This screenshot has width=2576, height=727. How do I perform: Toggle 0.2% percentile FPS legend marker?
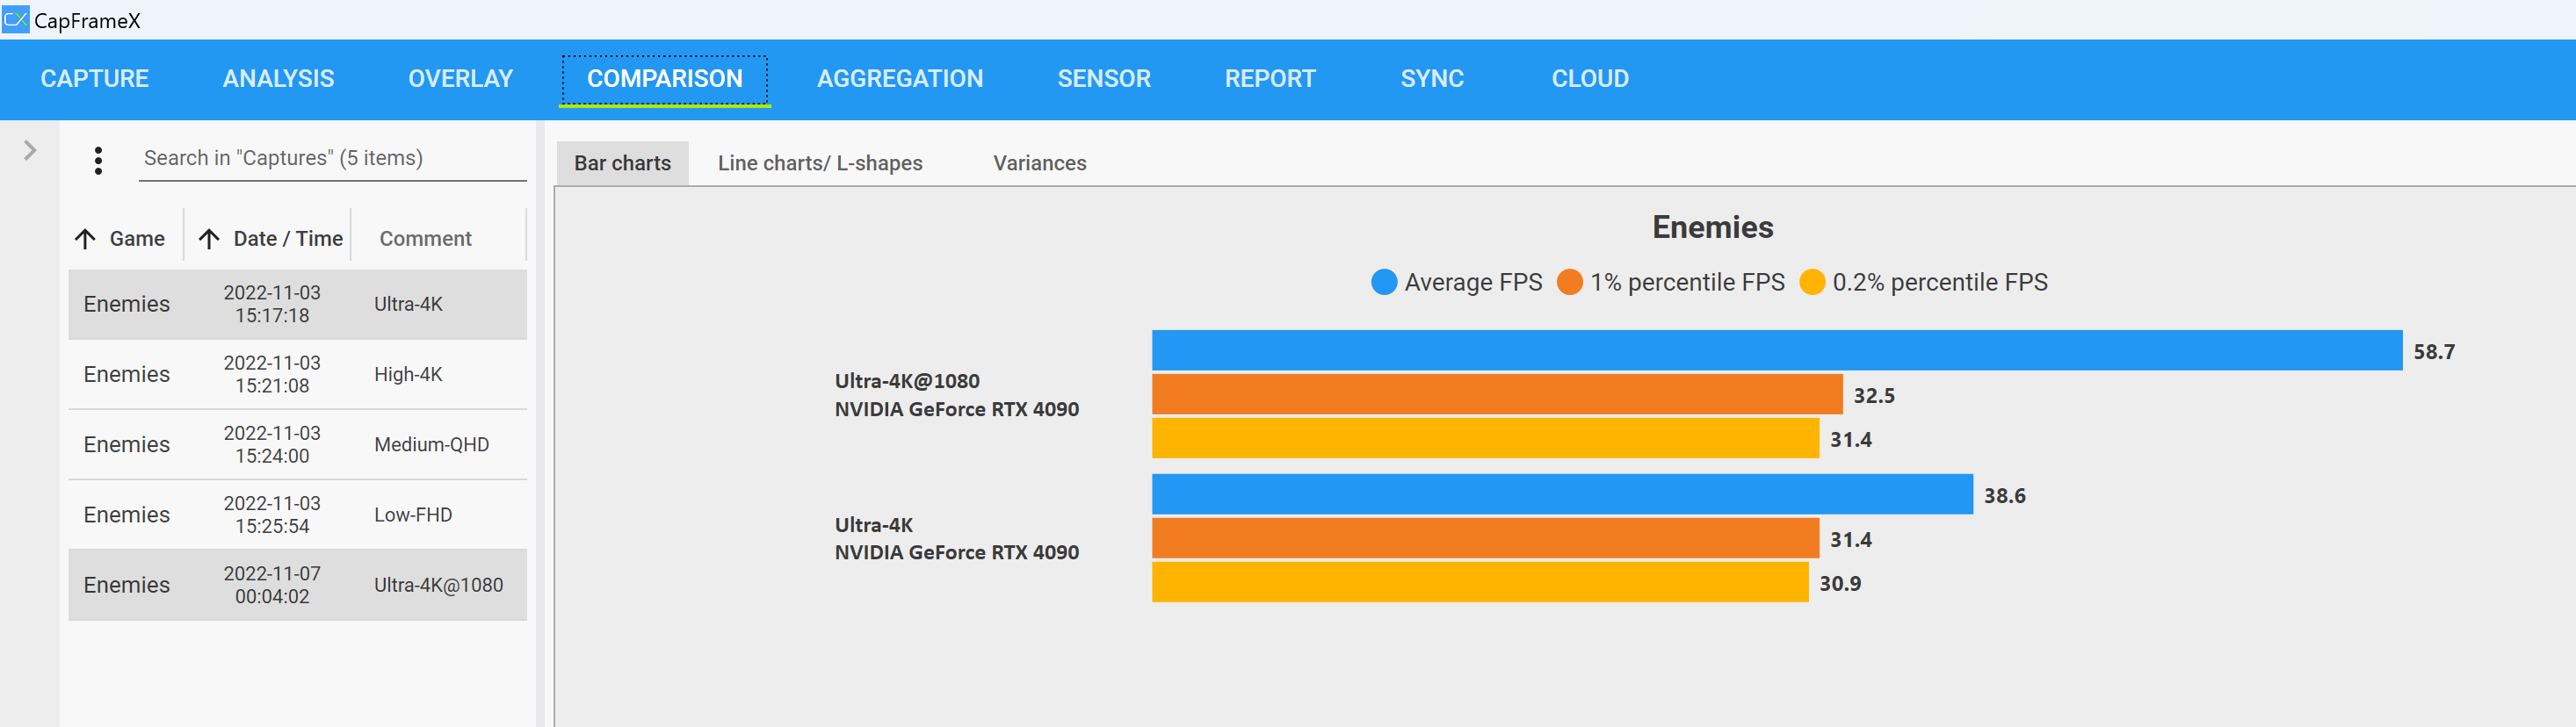[x=1811, y=283]
